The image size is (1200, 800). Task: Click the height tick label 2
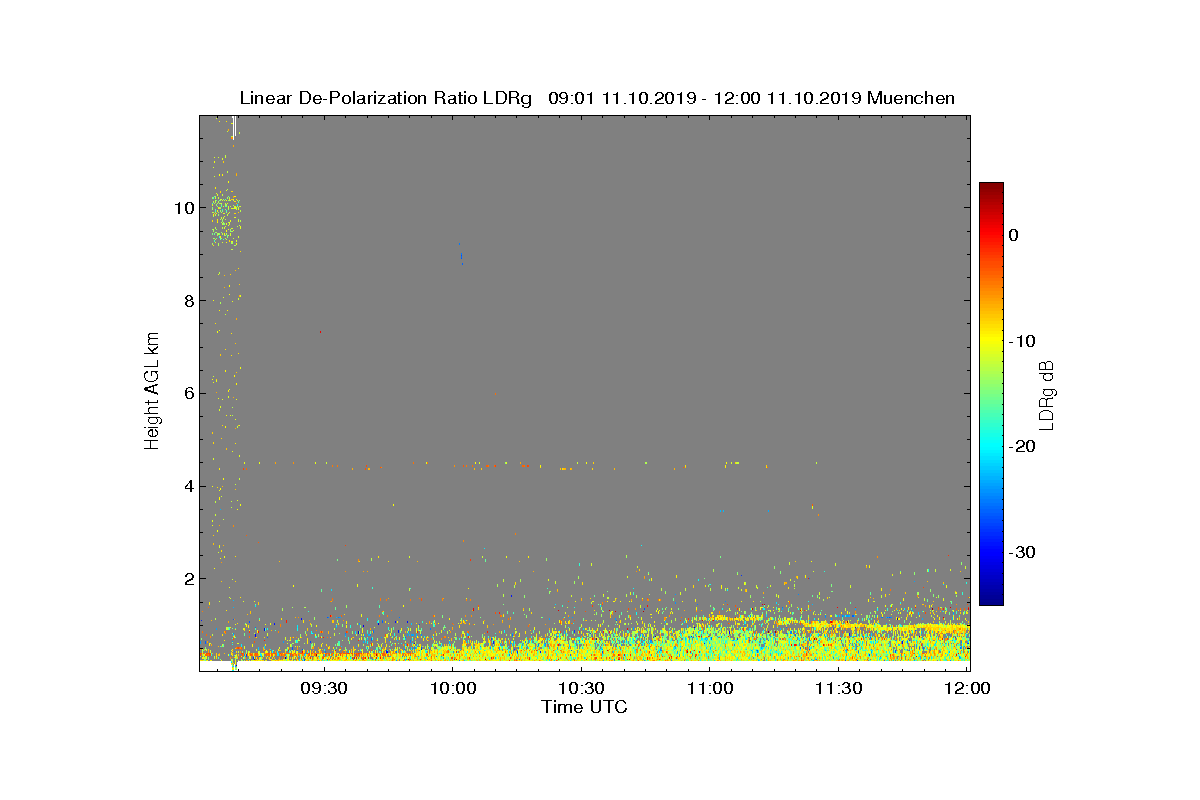point(187,578)
